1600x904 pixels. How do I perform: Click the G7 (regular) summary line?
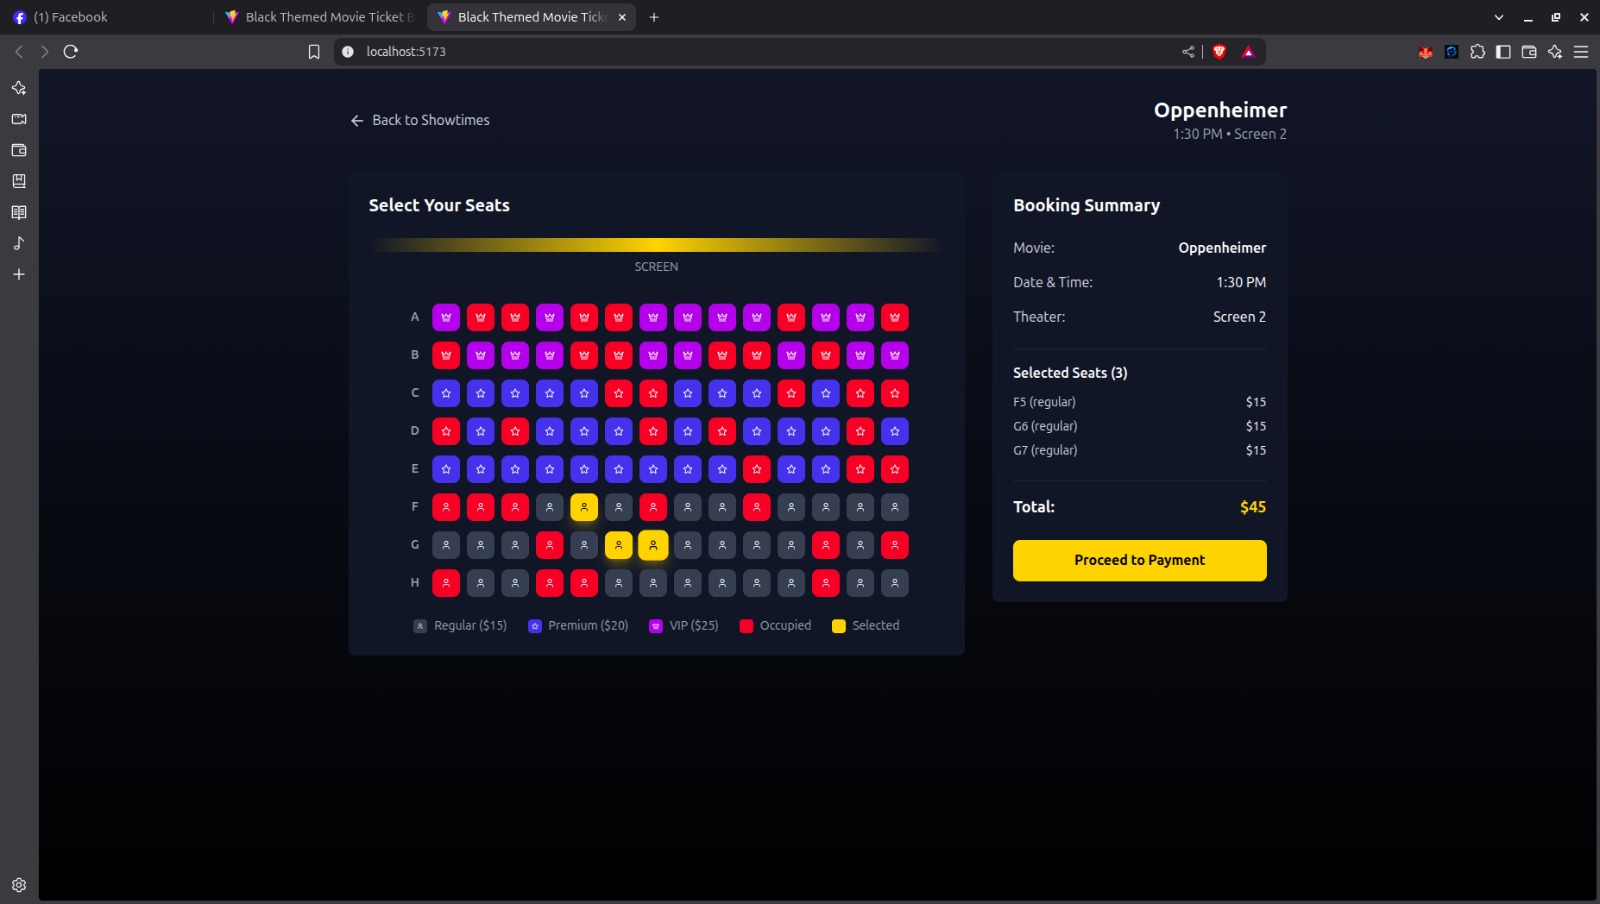(1140, 450)
